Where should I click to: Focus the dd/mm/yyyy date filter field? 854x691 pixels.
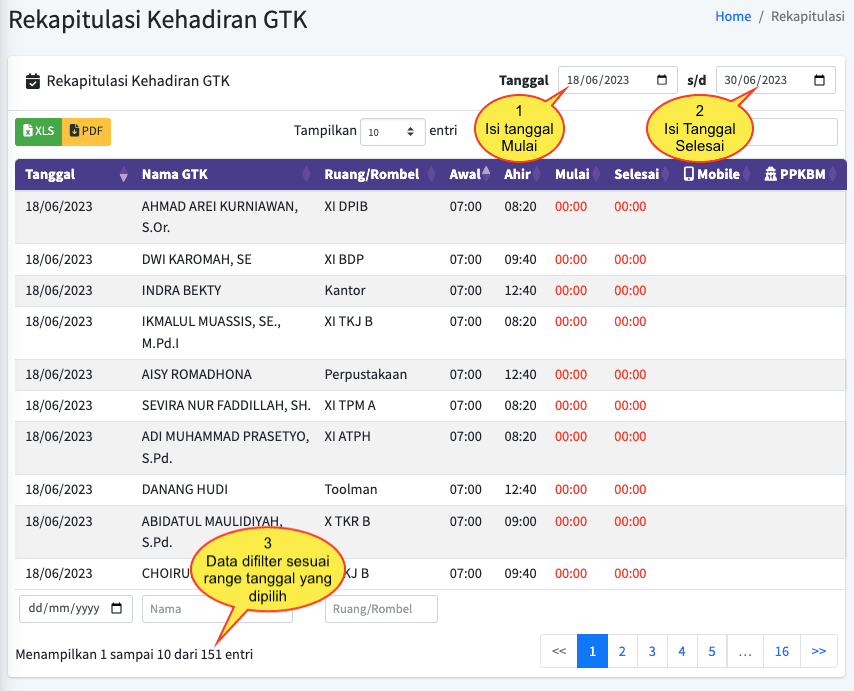click(x=76, y=609)
